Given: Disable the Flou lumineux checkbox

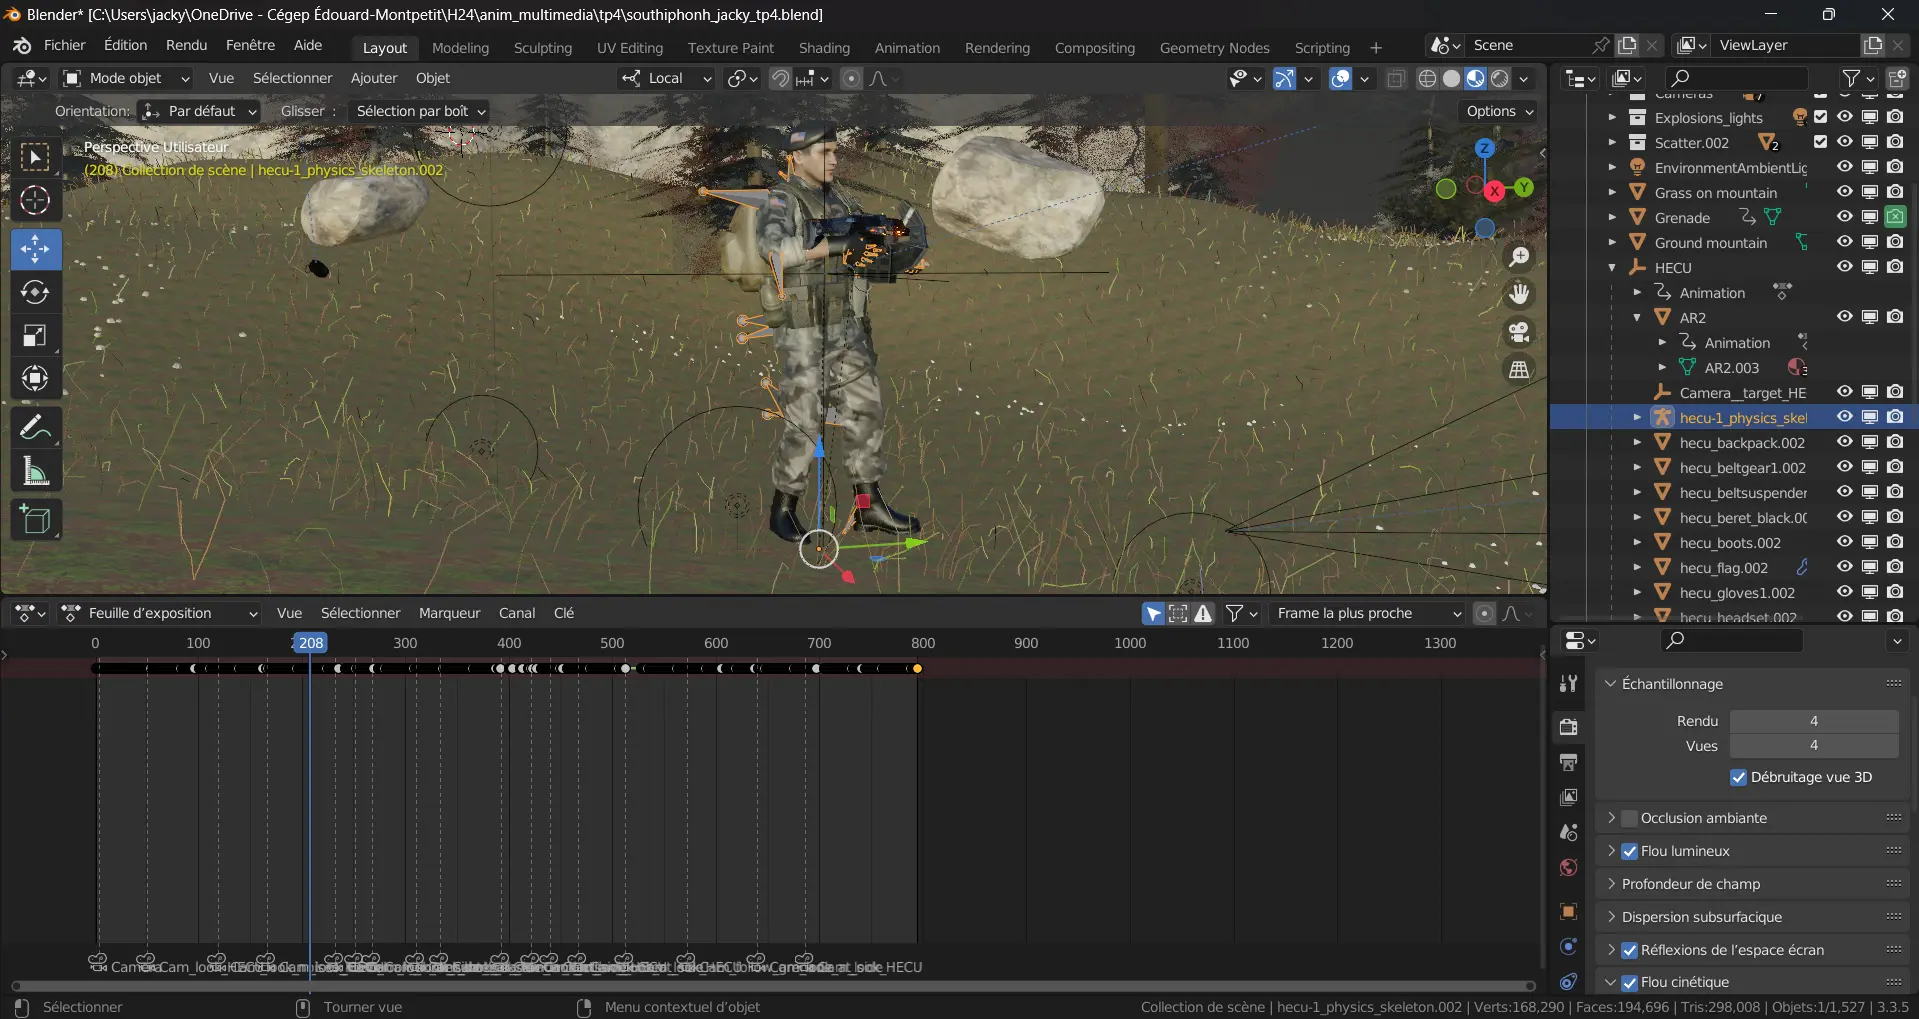Looking at the screenshot, I should tap(1630, 851).
